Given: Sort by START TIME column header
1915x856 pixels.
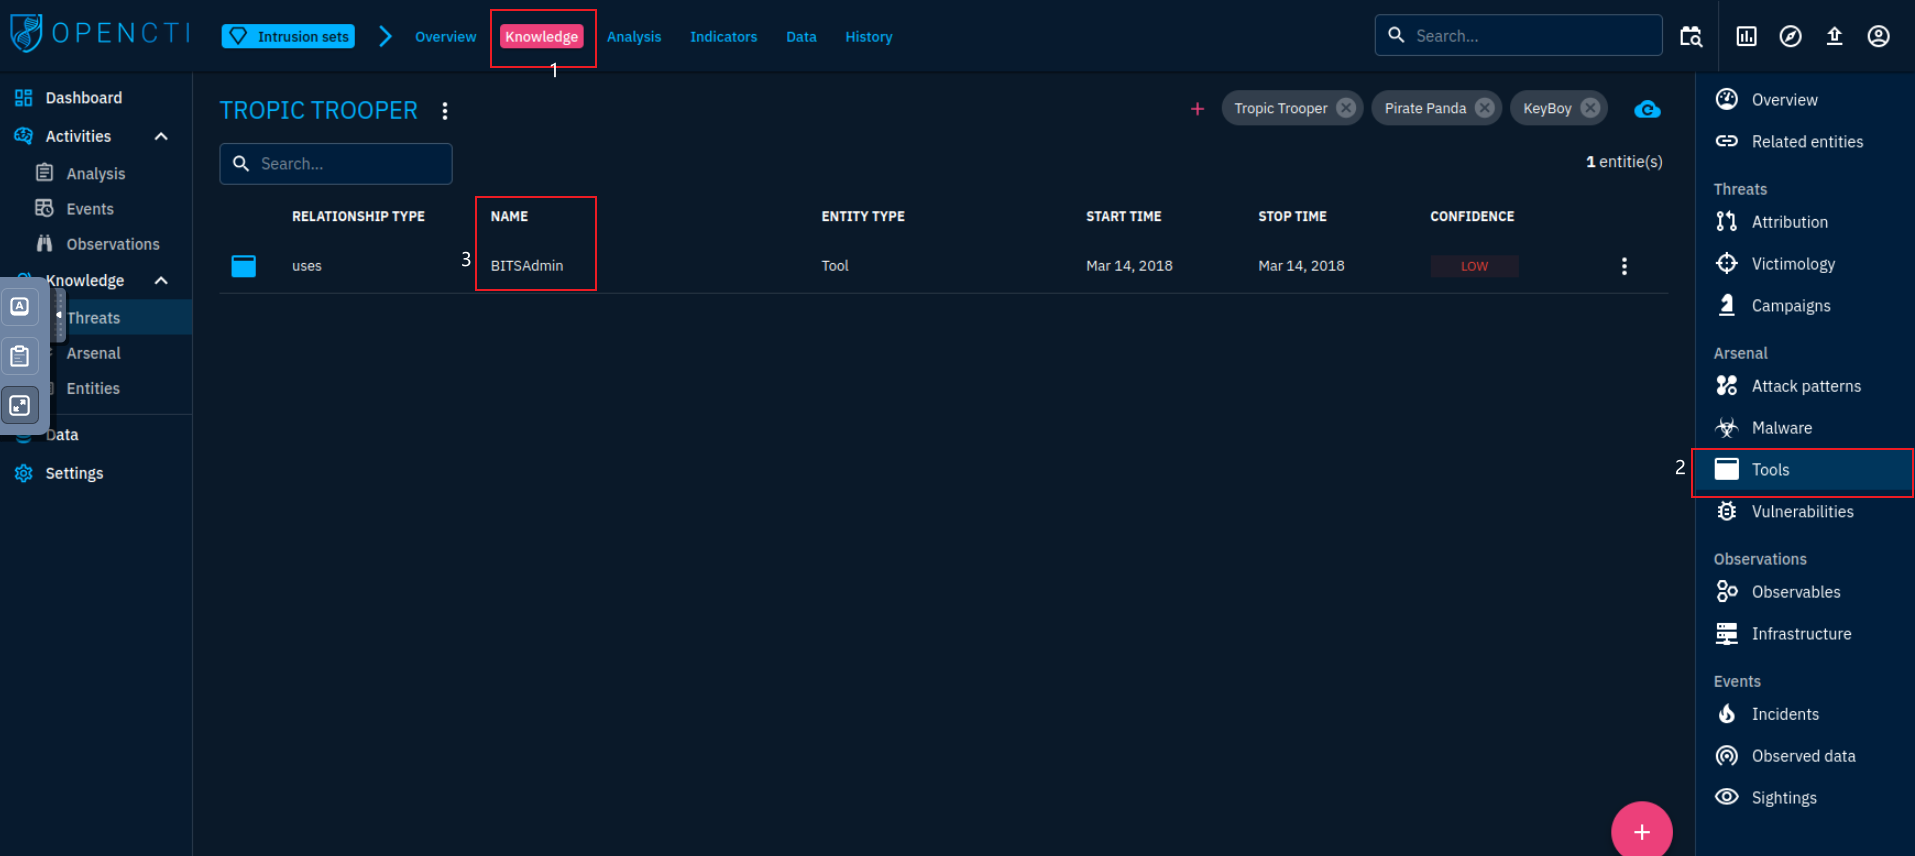Looking at the screenshot, I should [x=1124, y=216].
